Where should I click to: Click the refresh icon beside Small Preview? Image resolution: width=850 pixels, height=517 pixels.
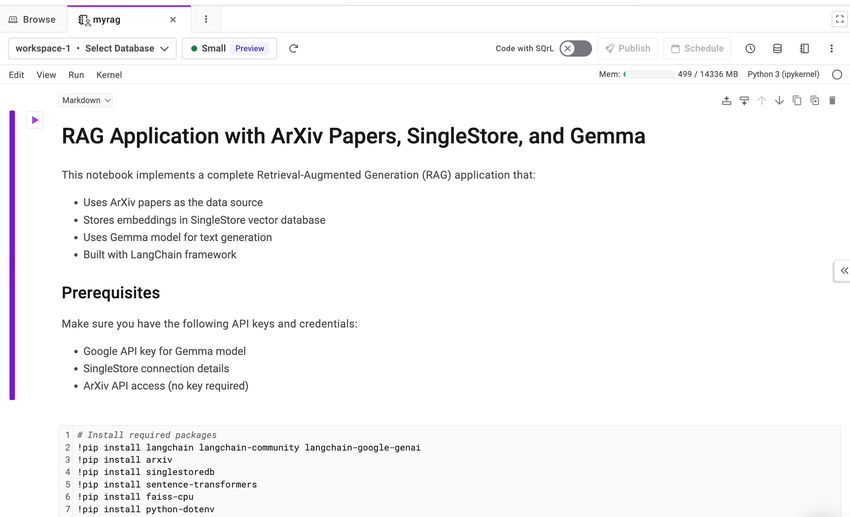pos(293,48)
